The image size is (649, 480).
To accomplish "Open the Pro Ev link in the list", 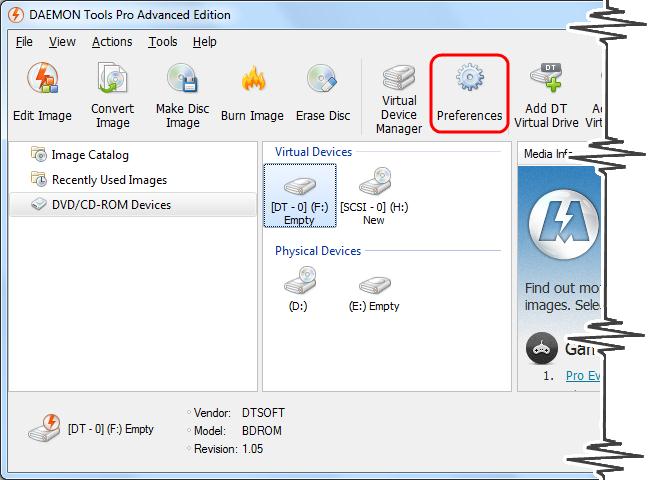I will 583,376.
